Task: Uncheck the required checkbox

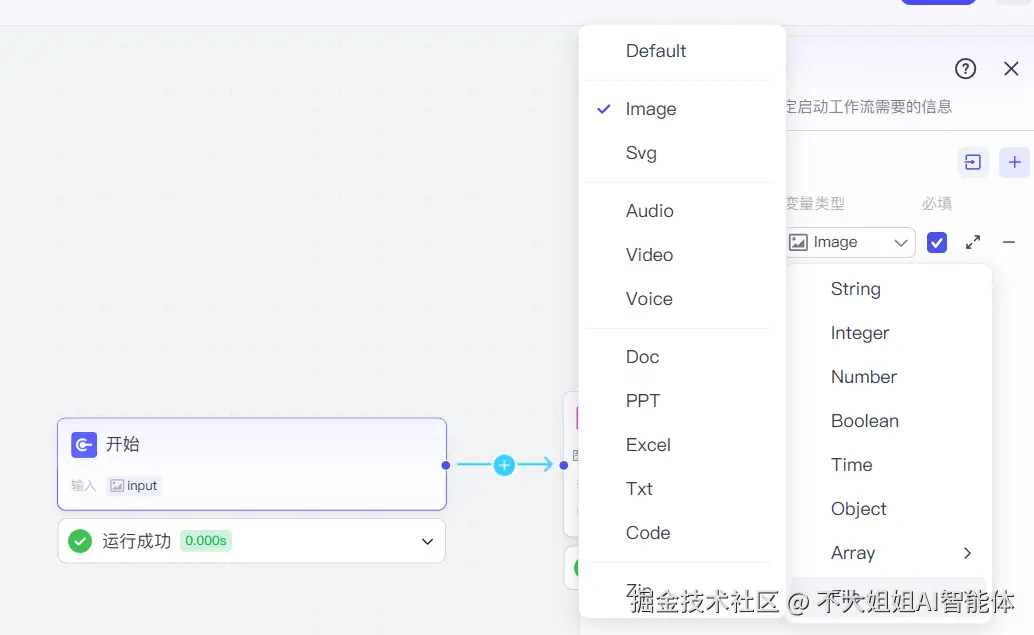Action: click(x=937, y=242)
